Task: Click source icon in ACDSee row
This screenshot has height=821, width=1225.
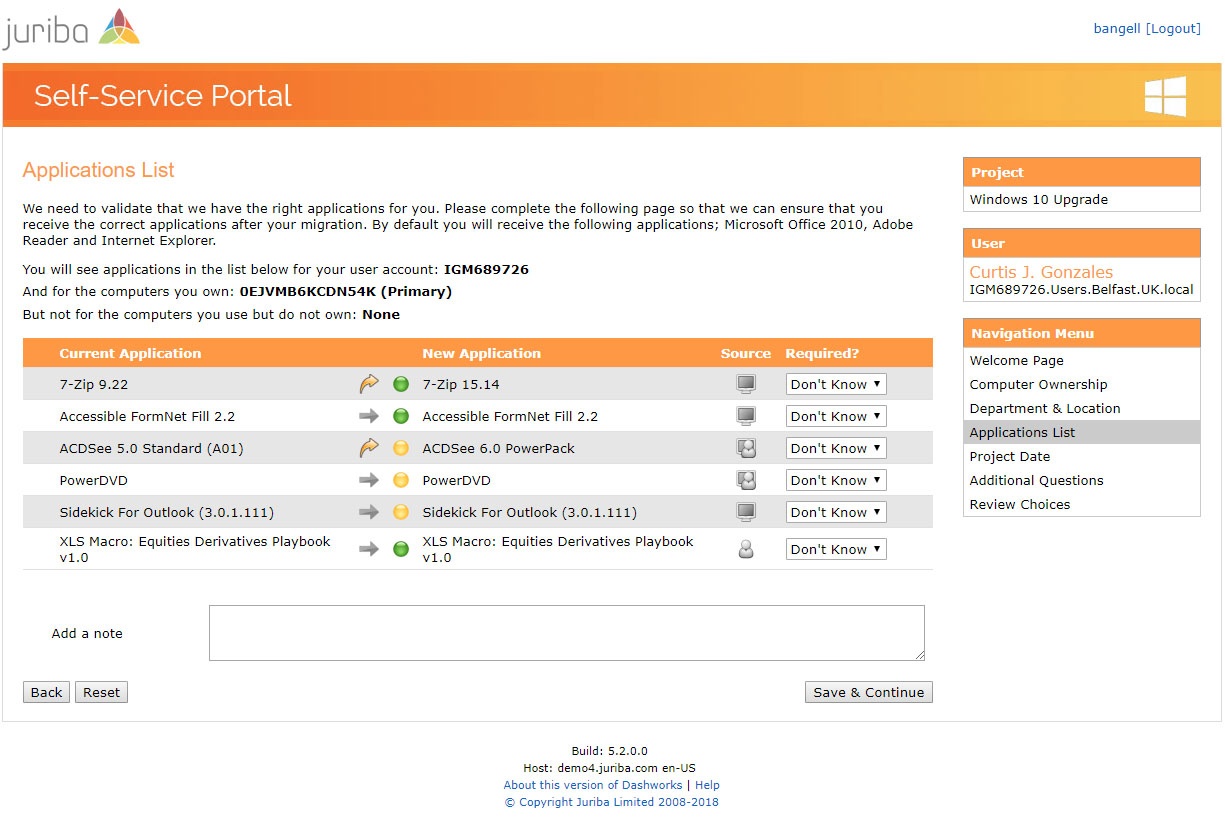Action: point(746,448)
